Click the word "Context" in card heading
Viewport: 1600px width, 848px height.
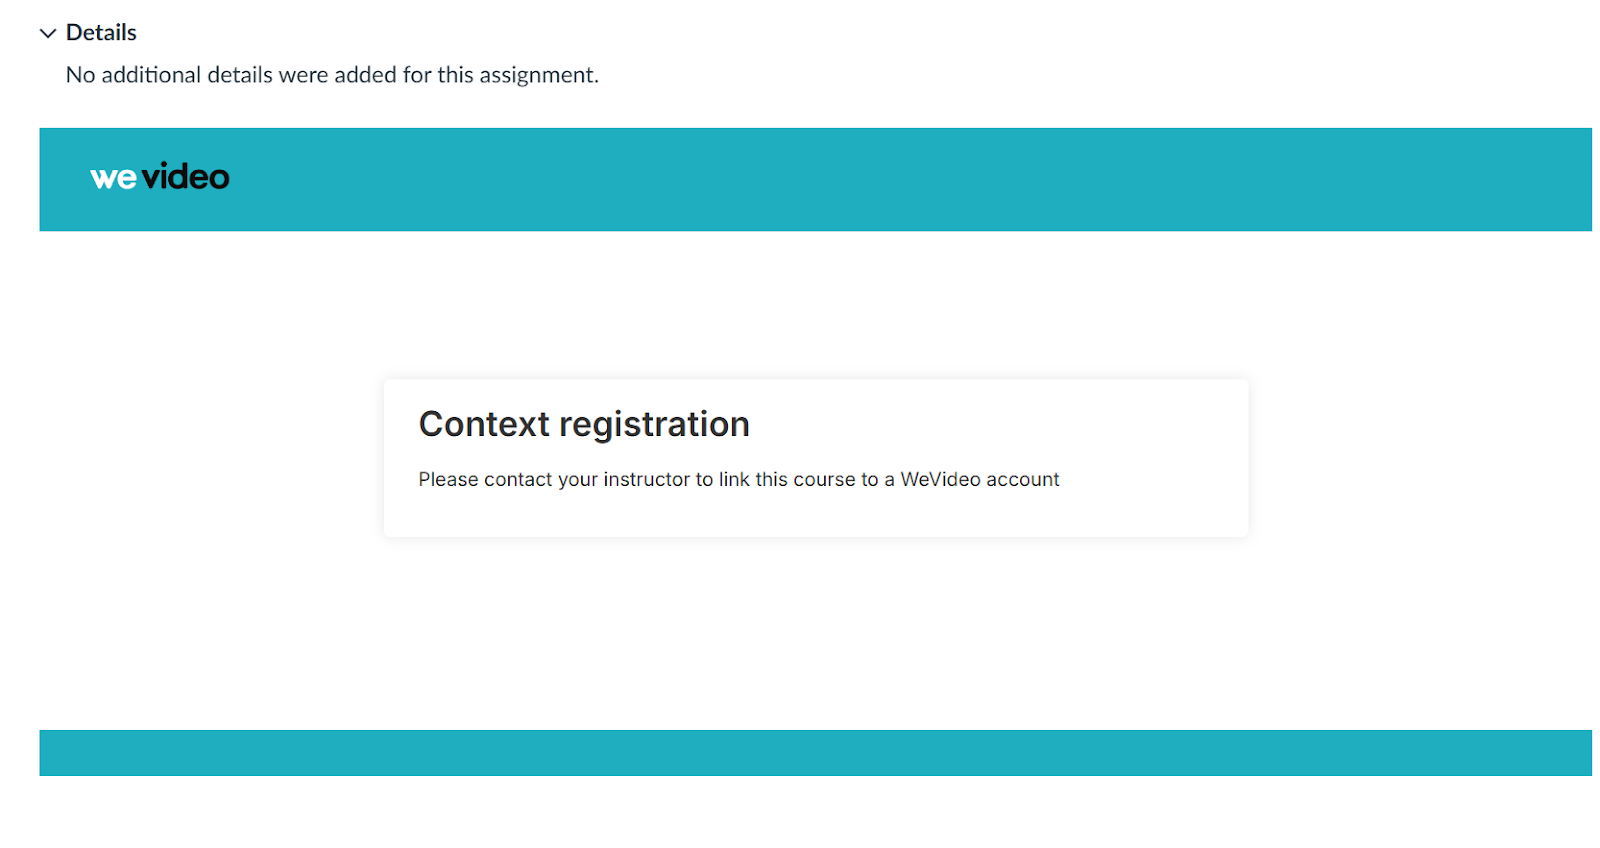click(484, 424)
